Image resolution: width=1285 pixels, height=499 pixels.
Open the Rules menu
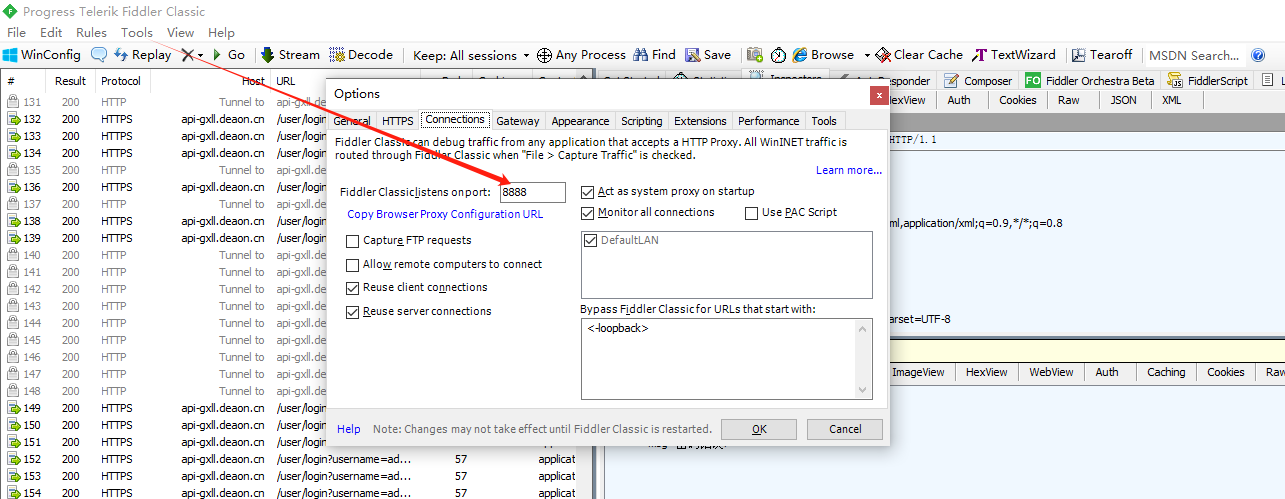click(x=91, y=33)
